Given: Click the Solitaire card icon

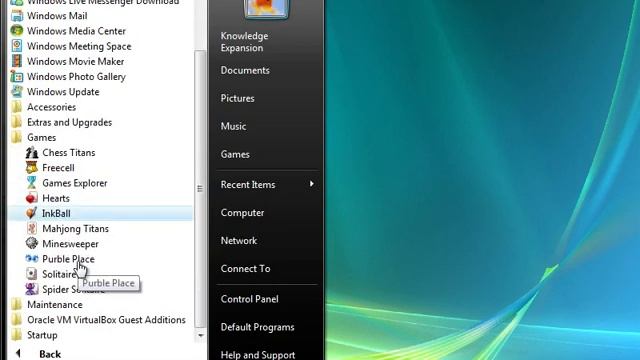Looking at the screenshot, I should pos(32,274).
